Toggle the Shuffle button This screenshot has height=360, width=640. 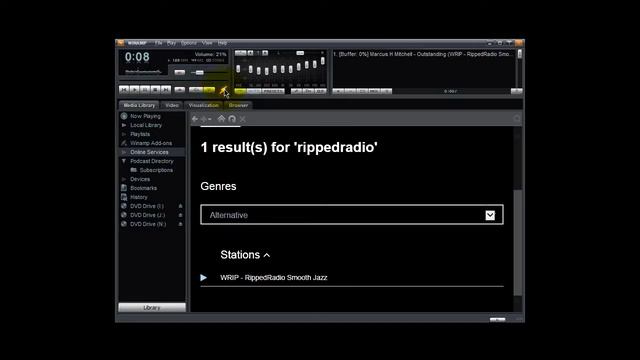tap(196, 89)
